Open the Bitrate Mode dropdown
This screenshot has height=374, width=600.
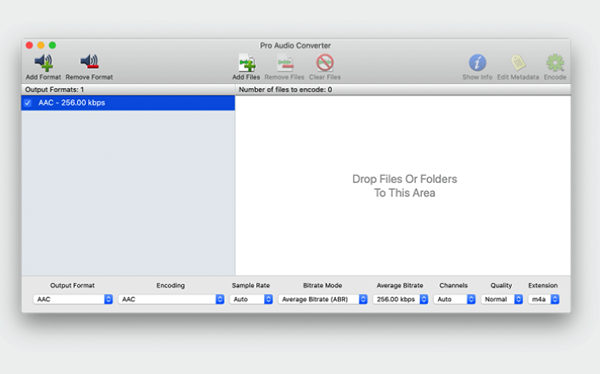(323, 299)
